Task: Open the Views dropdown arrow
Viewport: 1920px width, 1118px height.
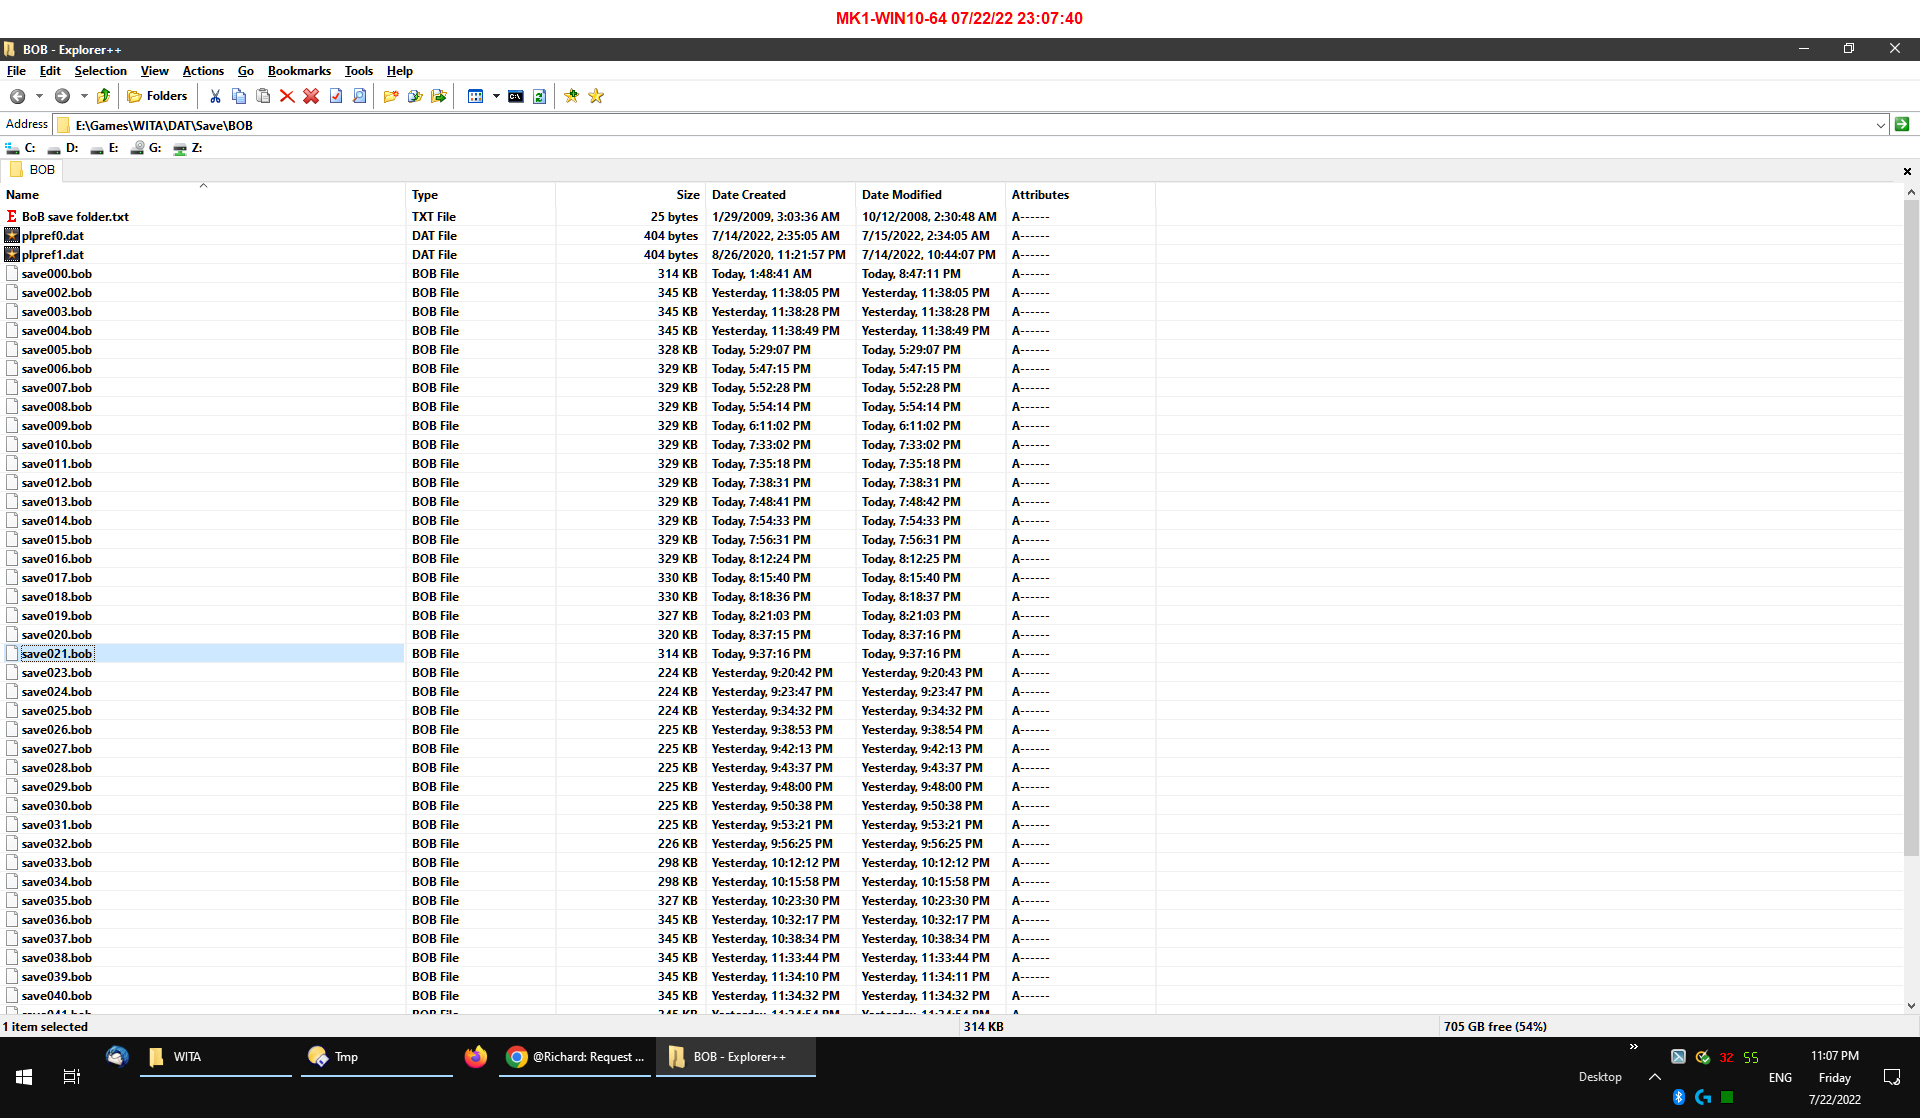Action: pyautogui.click(x=496, y=96)
